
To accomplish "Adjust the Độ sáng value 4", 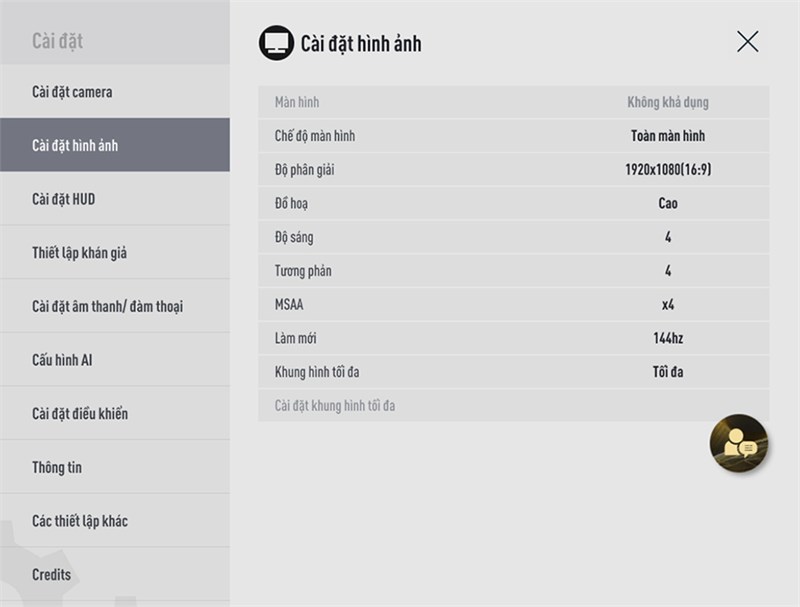I will tap(668, 237).
